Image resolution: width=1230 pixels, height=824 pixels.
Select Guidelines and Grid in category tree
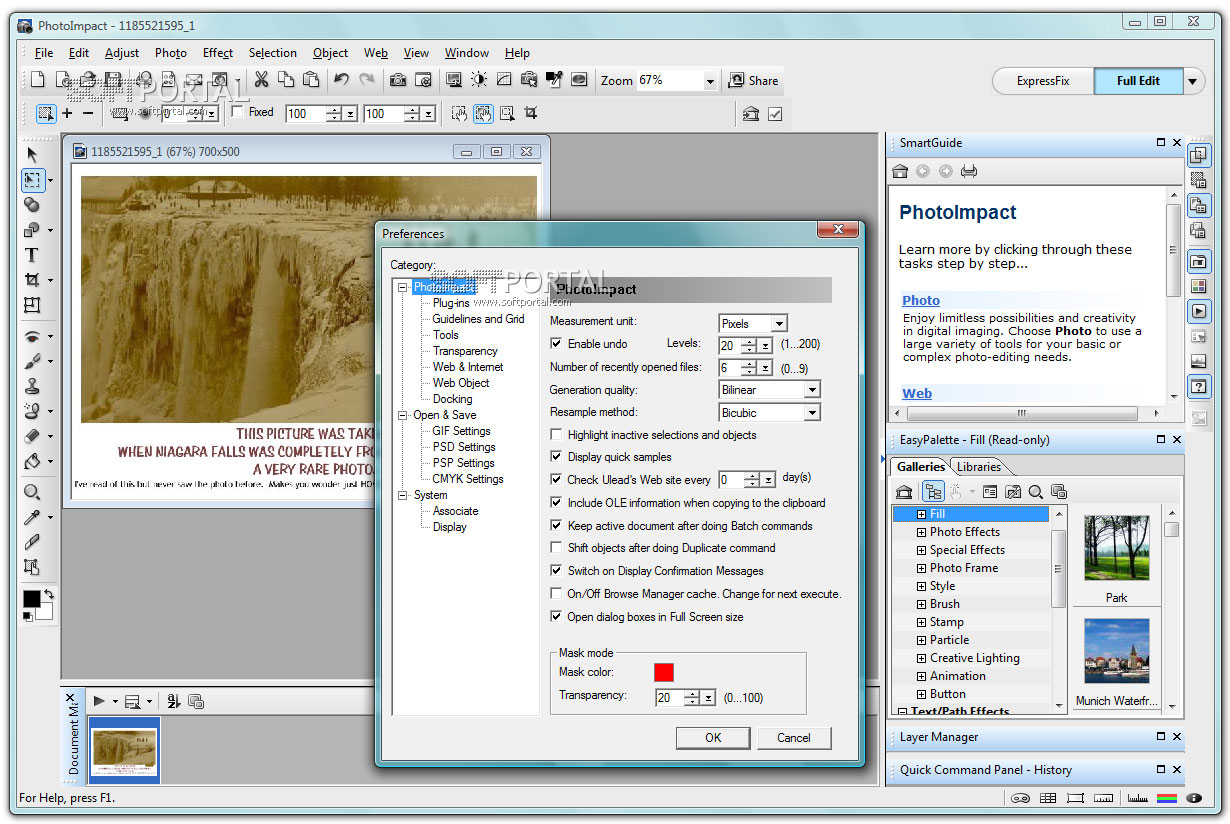tap(478, 319)
